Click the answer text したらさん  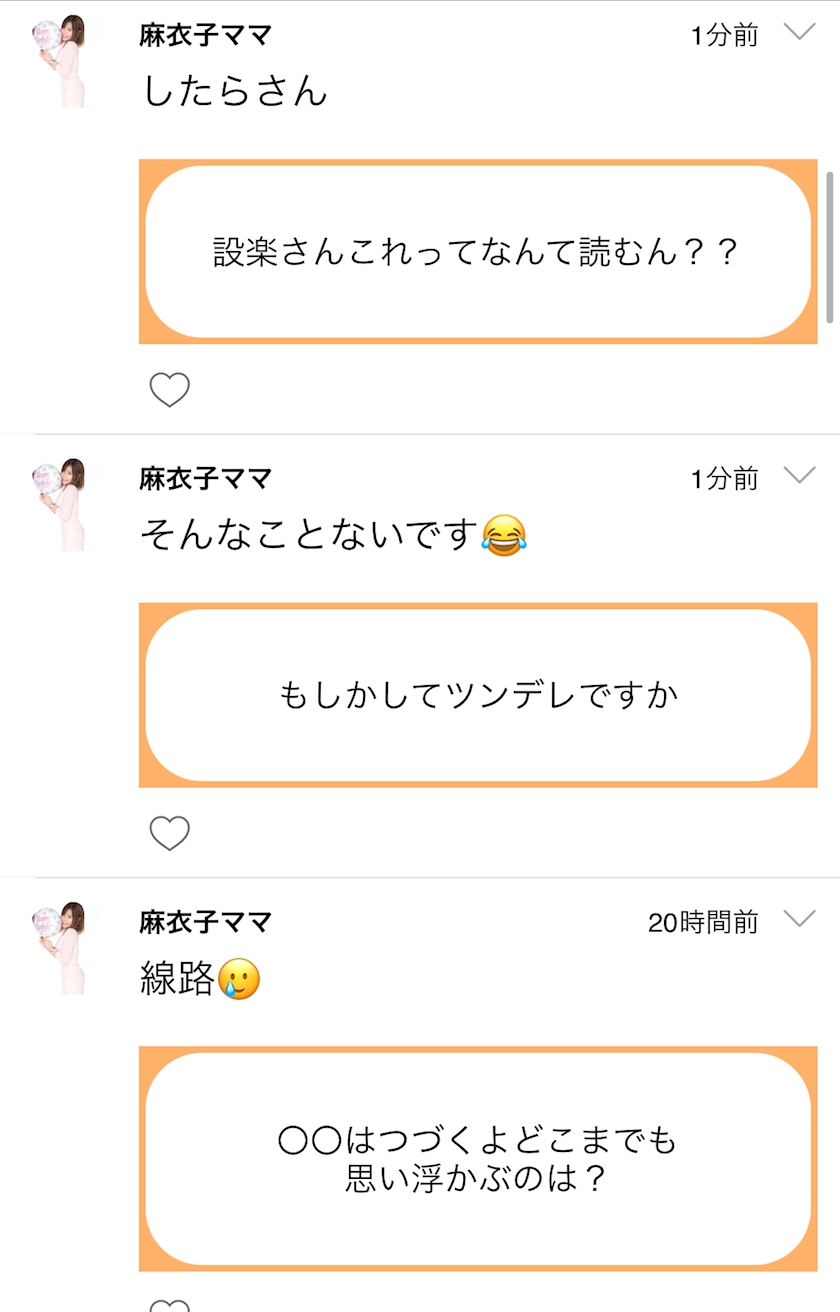click(x=235, y=92)
